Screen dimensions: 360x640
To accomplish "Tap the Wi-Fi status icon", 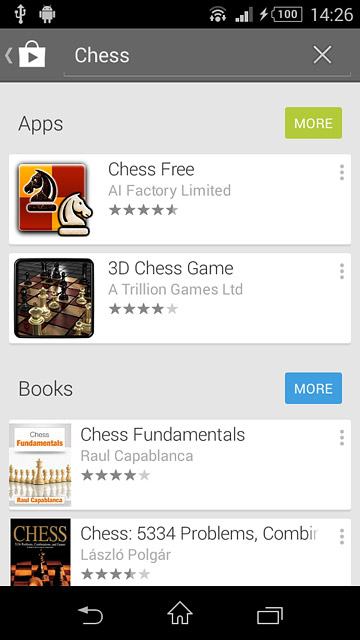I will [x=218, y=15].
